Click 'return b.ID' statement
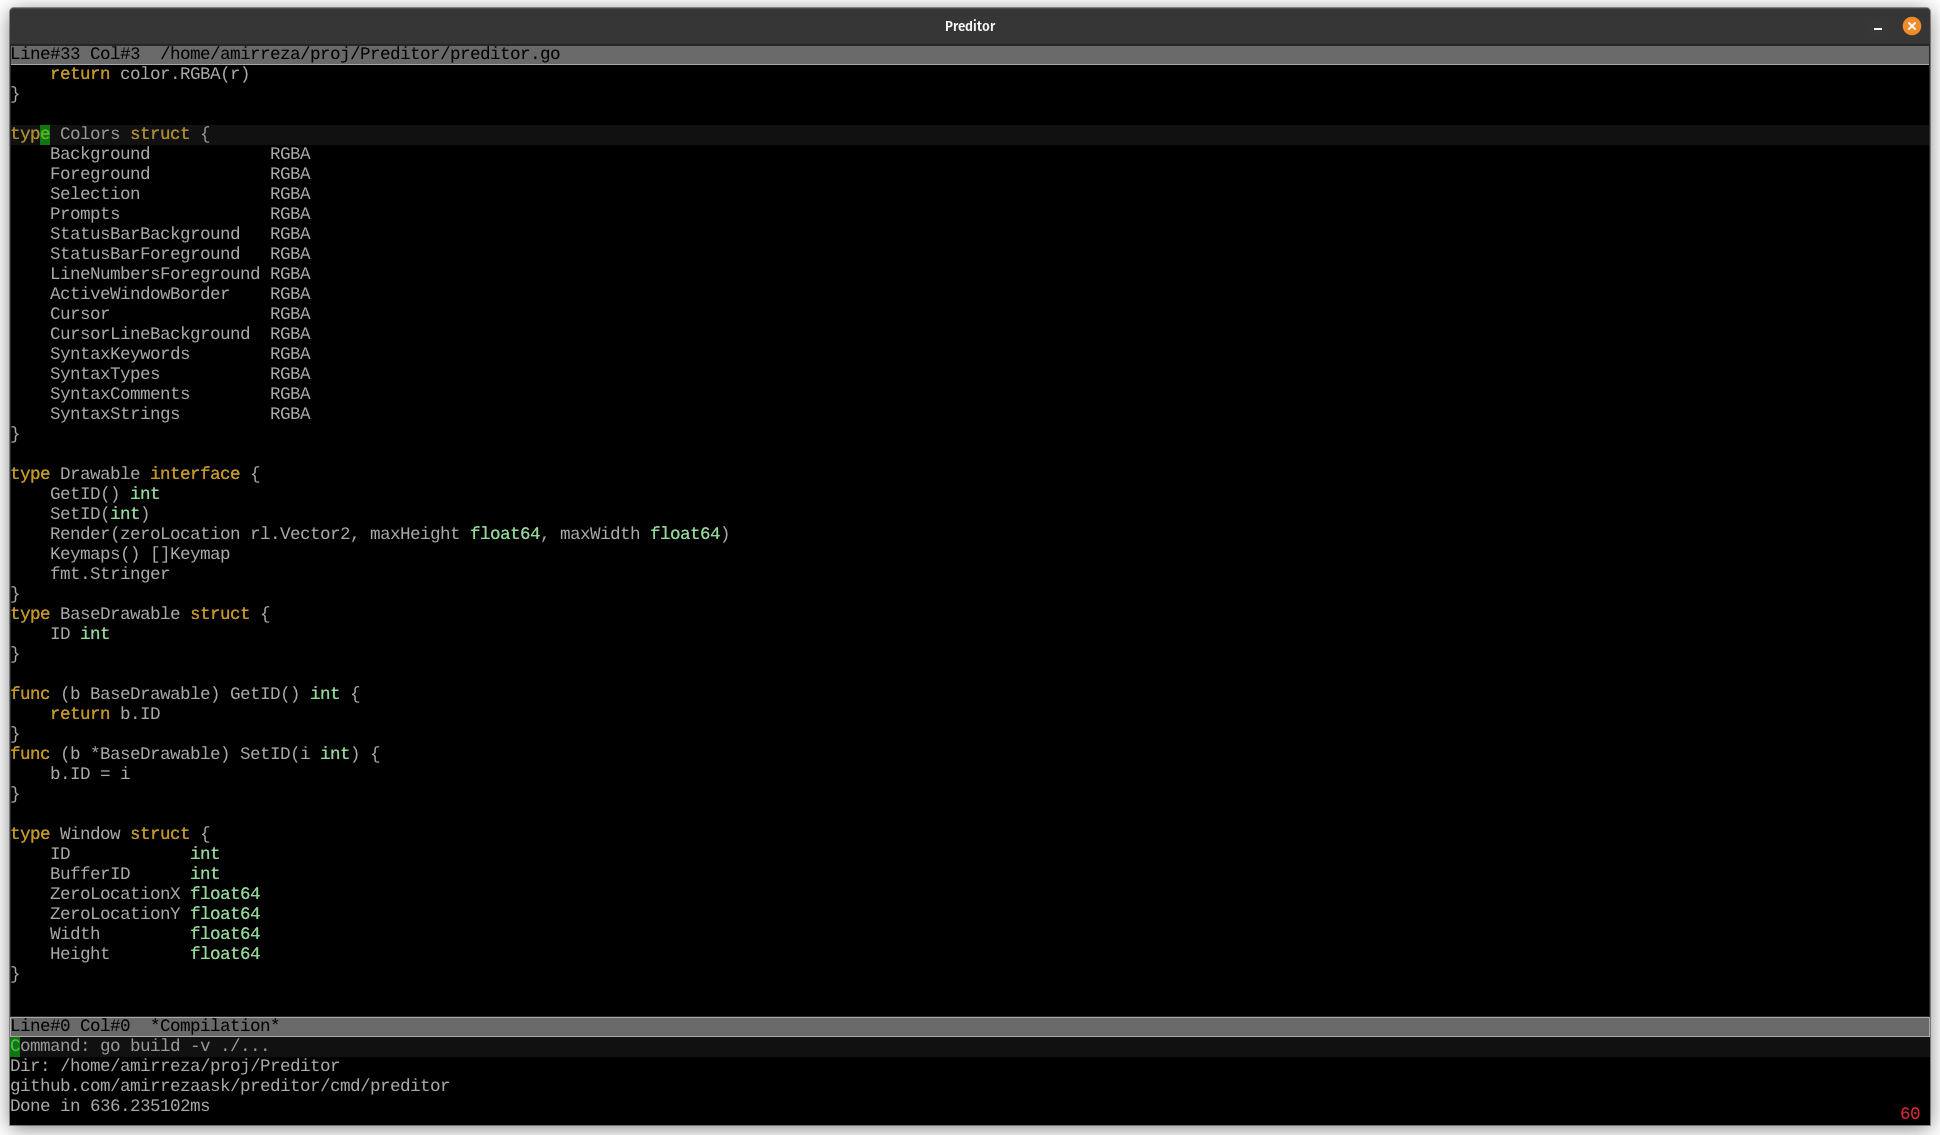Viewport: 1940px width, 1135px height. pyautogui.click(x=105, y=714)
